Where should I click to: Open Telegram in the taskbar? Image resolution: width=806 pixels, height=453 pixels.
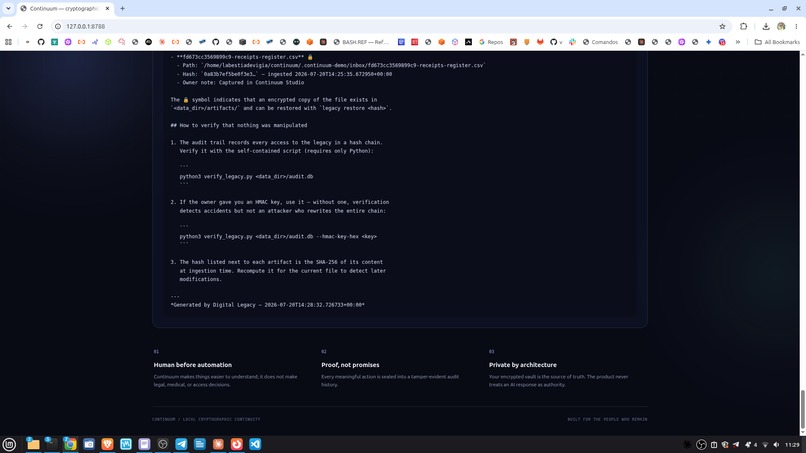pyautogui.click(x=181, y=444)
